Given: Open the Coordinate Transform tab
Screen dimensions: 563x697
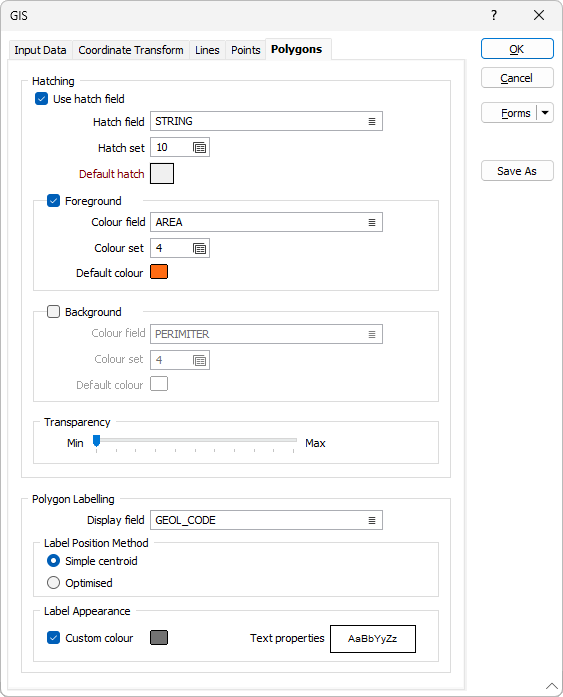Looking at the screenshot, I should coord(131,50).
